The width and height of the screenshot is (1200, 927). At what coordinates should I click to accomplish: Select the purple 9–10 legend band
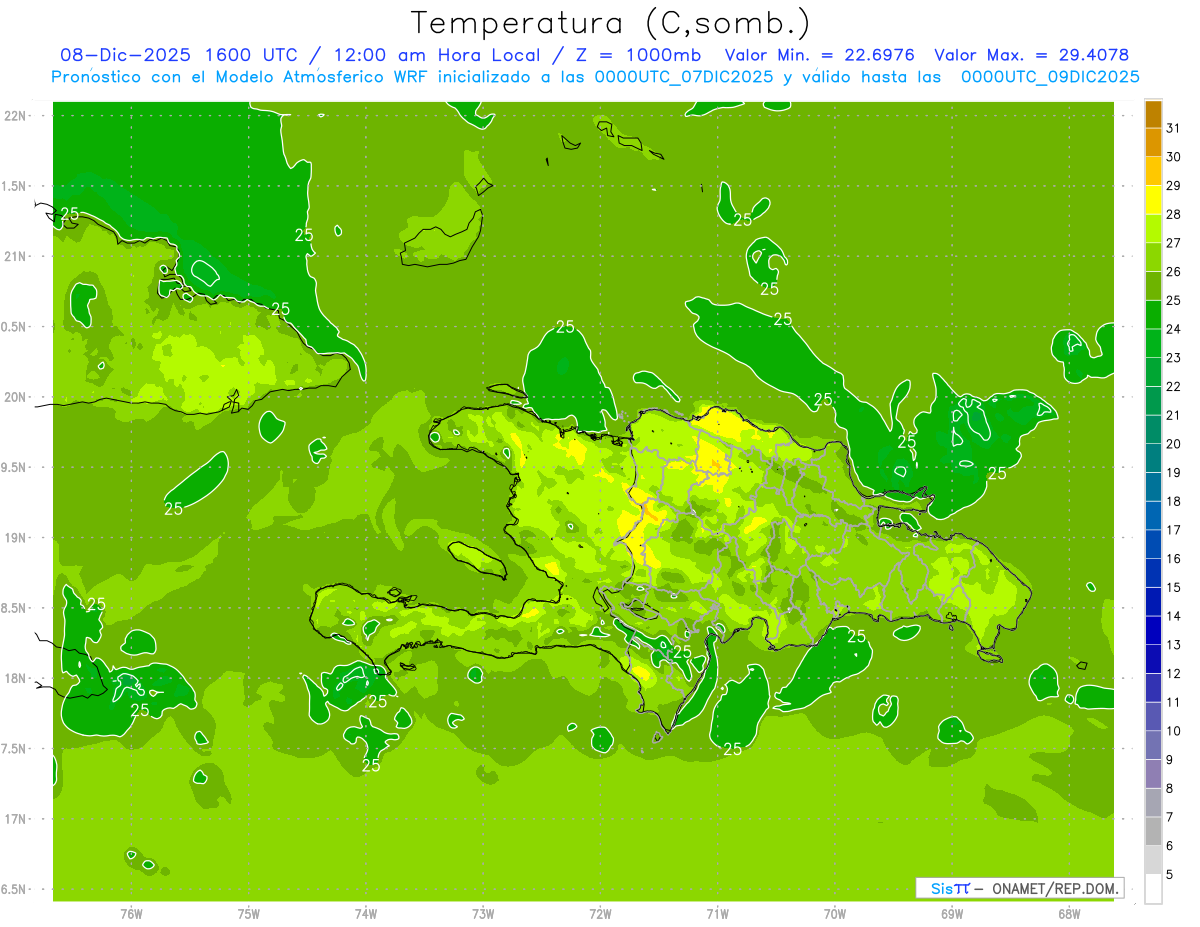click(x=1153, y=746)
